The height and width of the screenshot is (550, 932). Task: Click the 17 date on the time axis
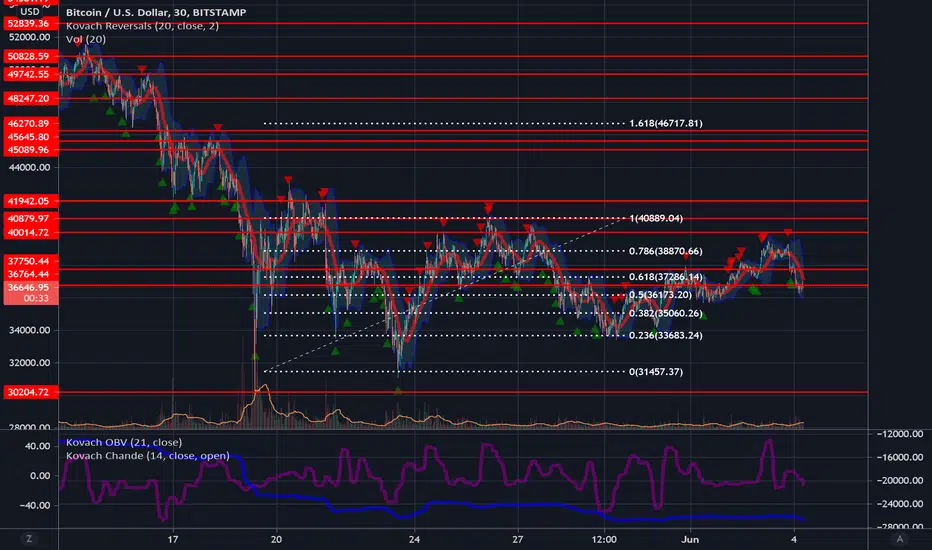coord(172,539)
